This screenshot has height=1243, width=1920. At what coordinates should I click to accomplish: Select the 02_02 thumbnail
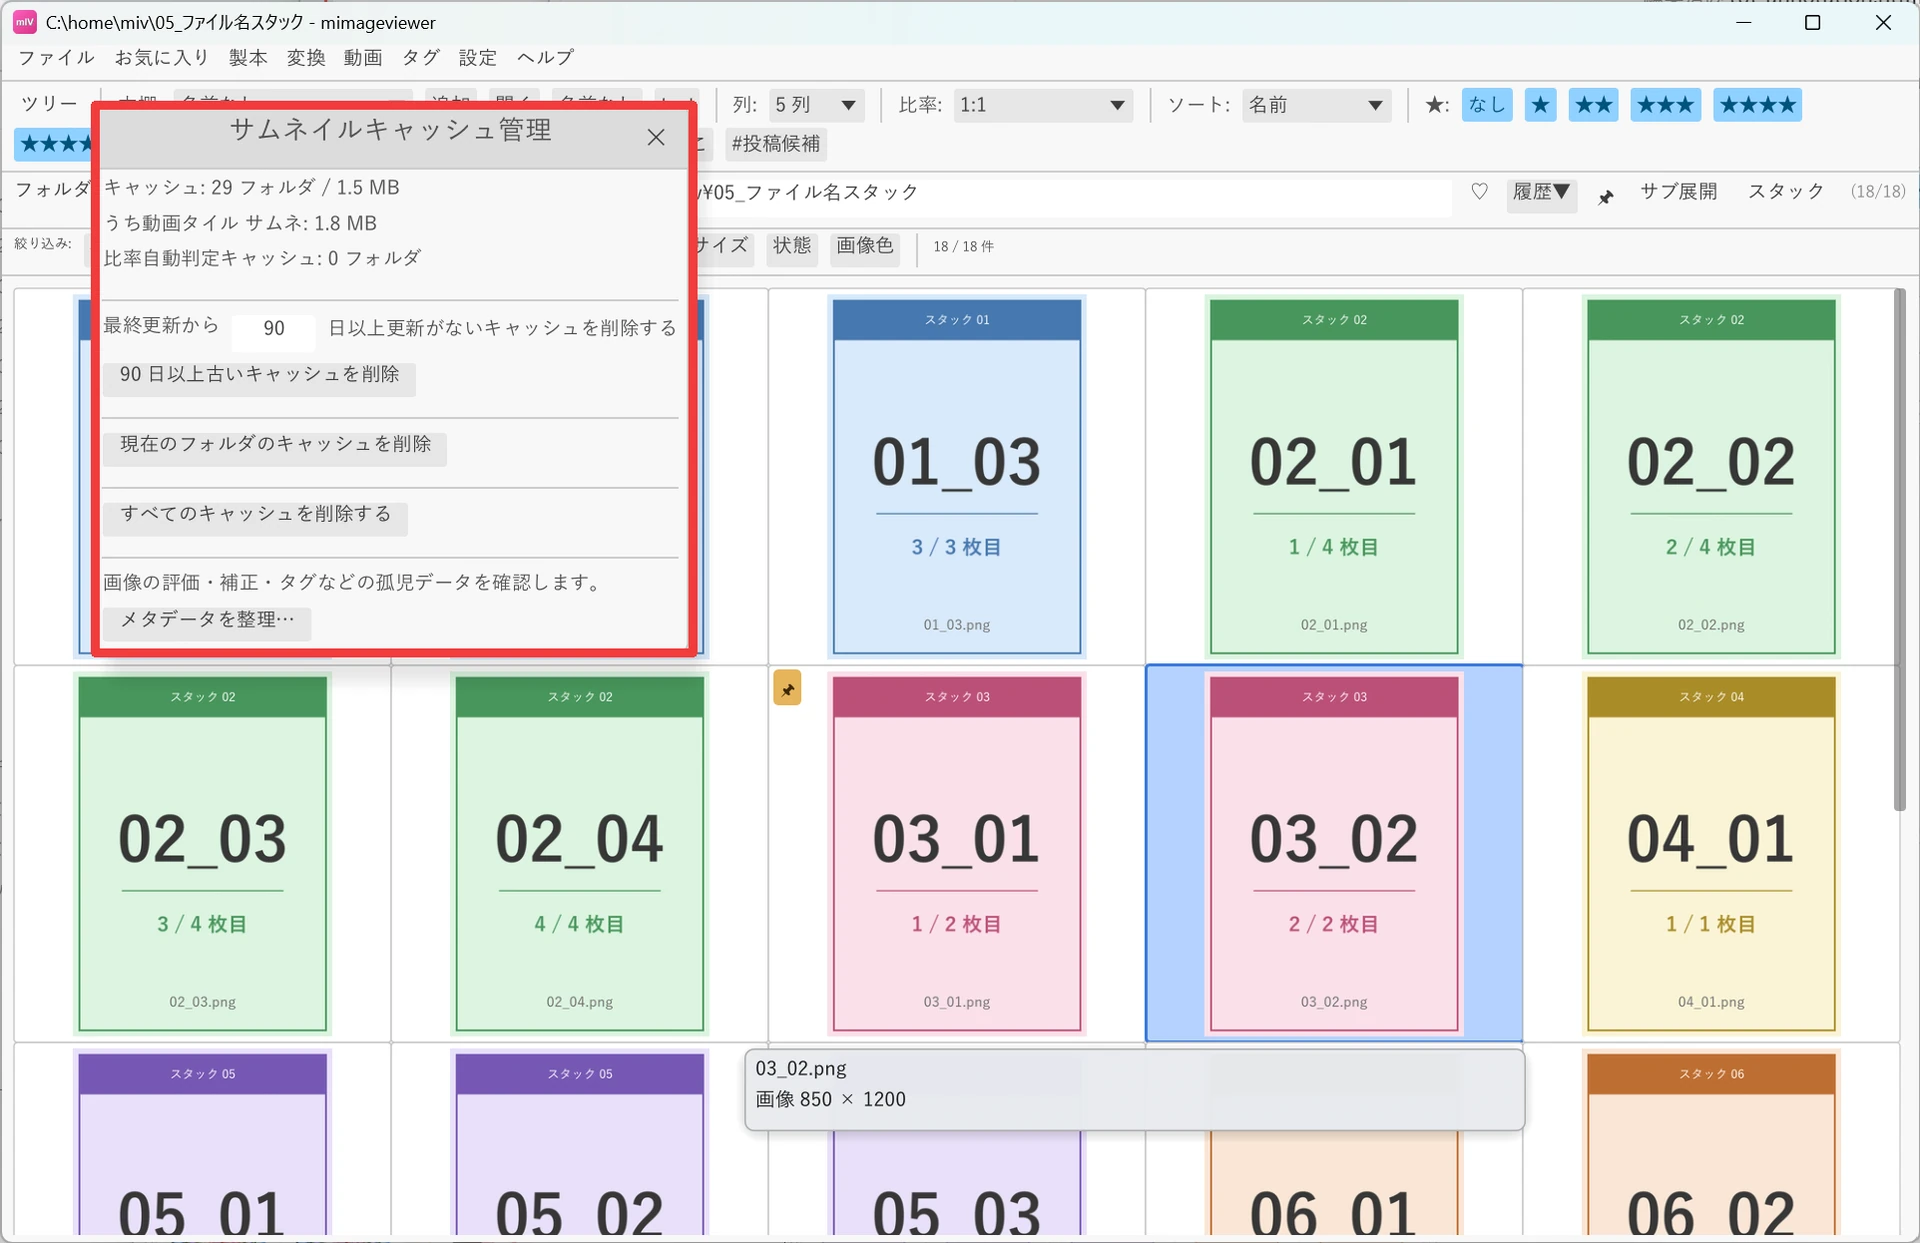pos(1711,476)
